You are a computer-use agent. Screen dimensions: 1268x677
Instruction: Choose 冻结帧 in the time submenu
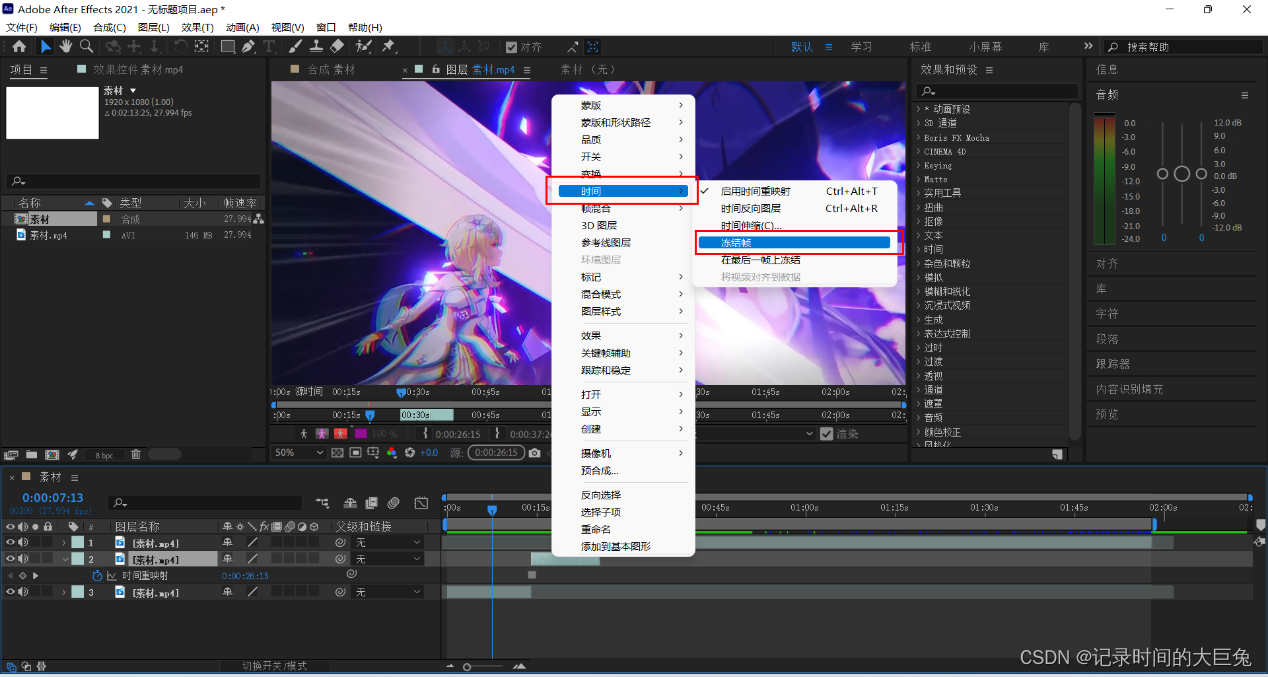[793, 243]
